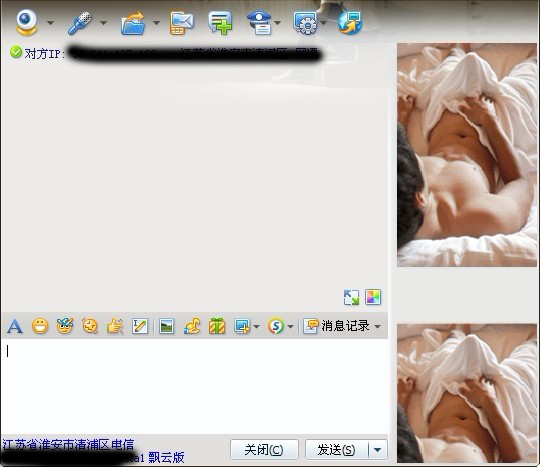Click the contact's upper avatar picture

(467, 155)
